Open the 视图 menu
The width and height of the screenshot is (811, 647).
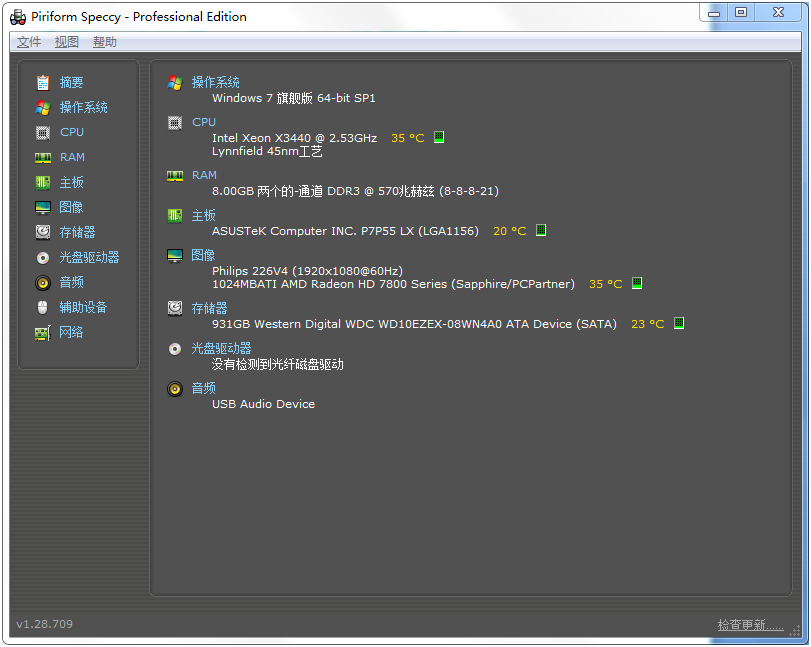click(x=67, y=42)
